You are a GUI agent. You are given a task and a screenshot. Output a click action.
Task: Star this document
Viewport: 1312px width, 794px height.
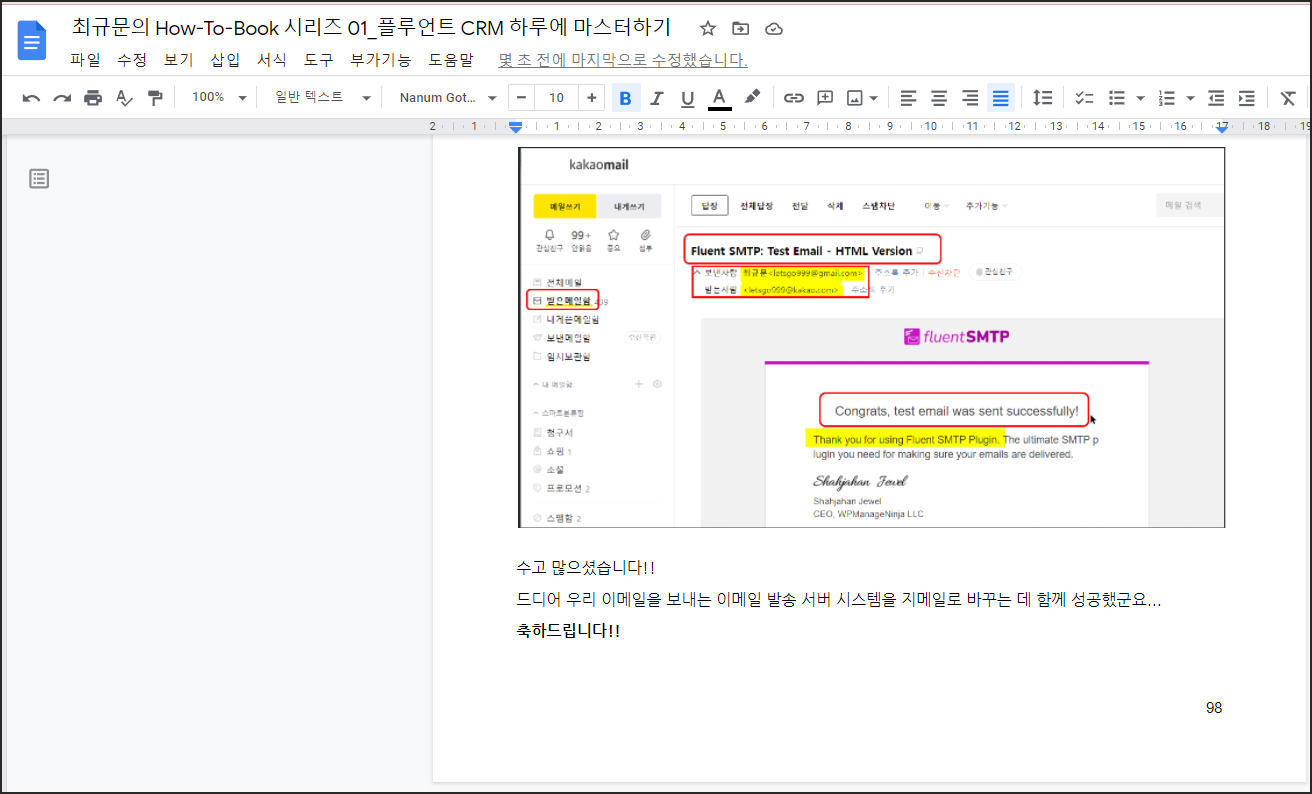click(708, 28)
